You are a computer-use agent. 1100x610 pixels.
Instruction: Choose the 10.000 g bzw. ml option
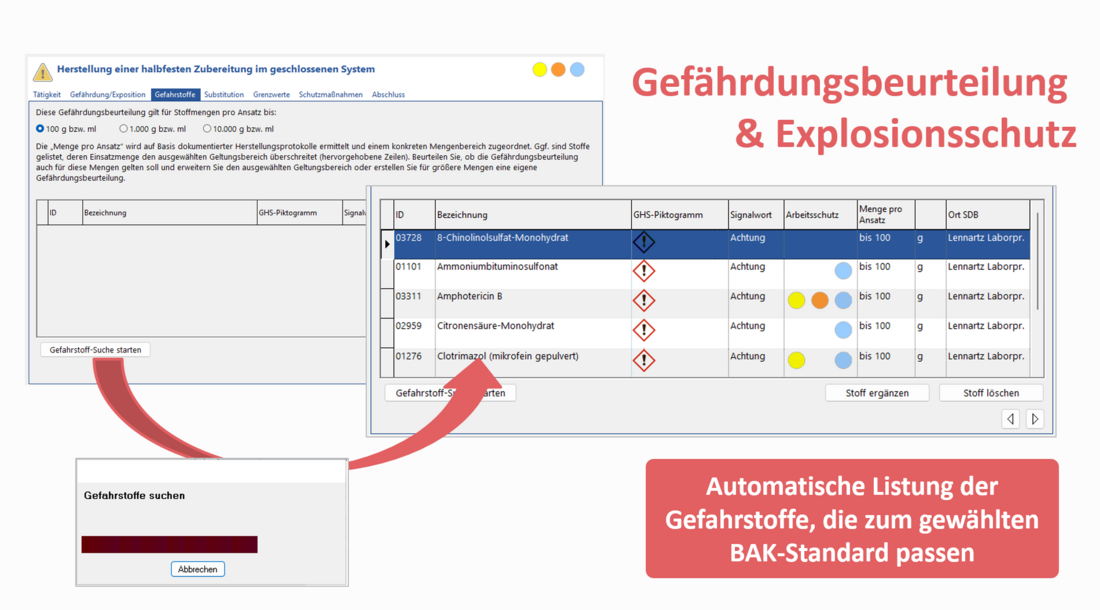pyautogui.click(x=207, y=129)
